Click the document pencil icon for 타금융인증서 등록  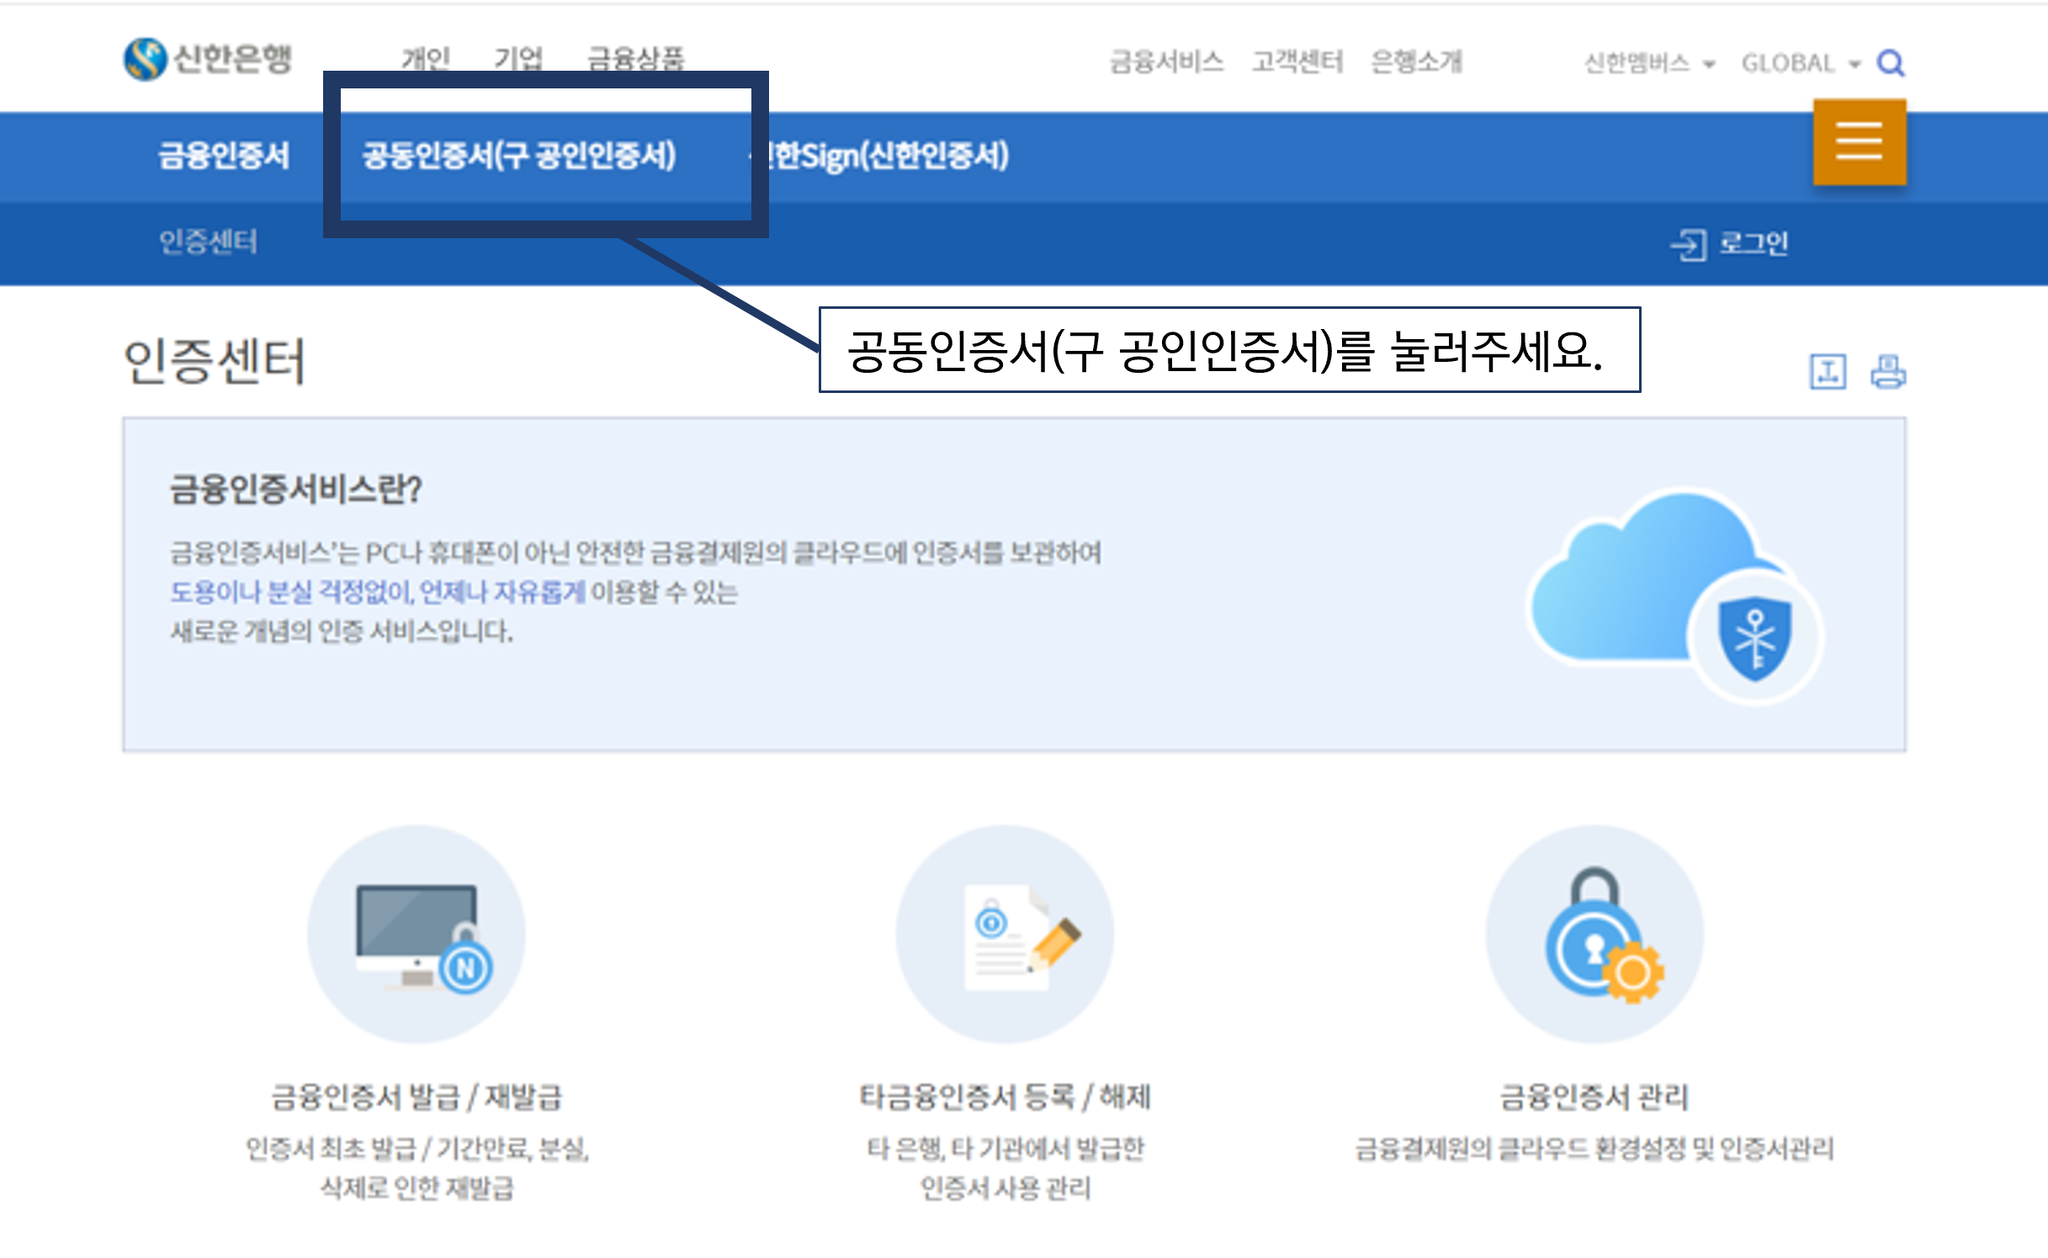click(1005, 934)
